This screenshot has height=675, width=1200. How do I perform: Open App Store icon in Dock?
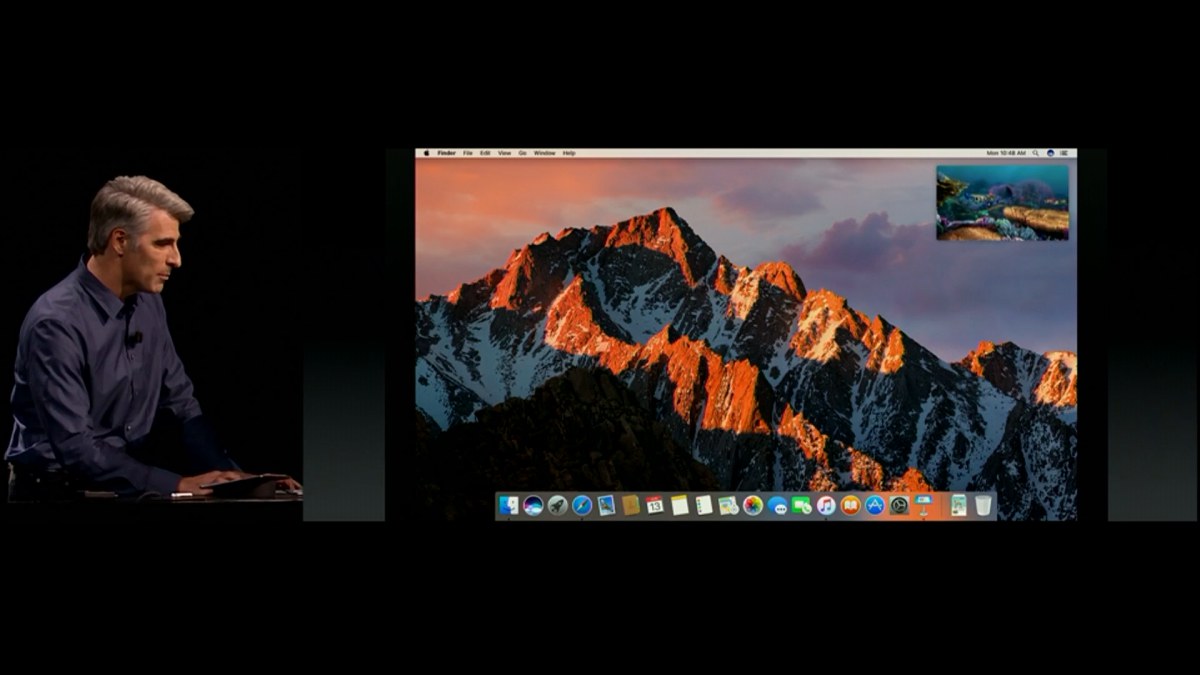coord(875,505)
